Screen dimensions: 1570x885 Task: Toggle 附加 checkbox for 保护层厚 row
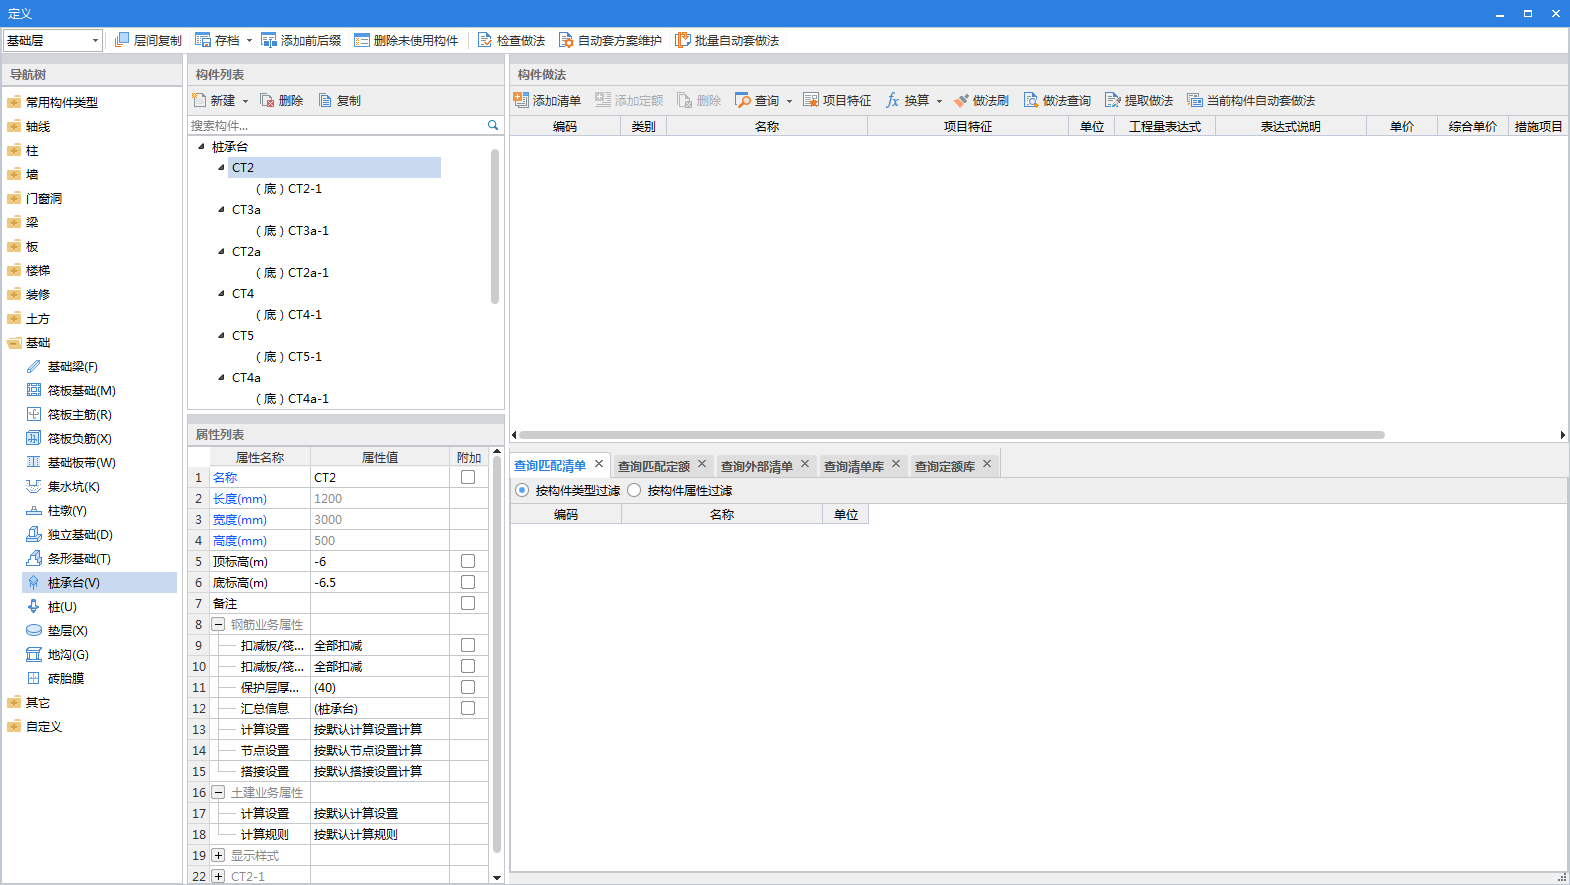(468, 687)
